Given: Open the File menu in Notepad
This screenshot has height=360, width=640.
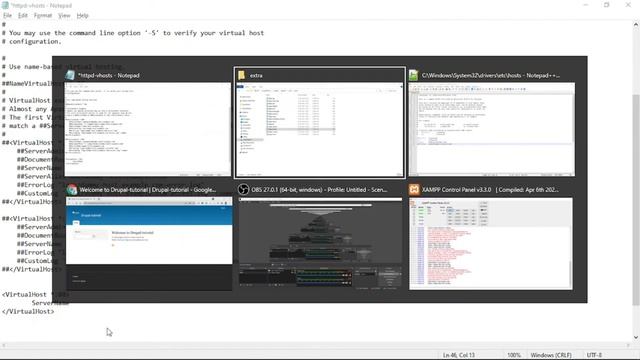Looking at the screenshot, I should click(x=7, y=16).
